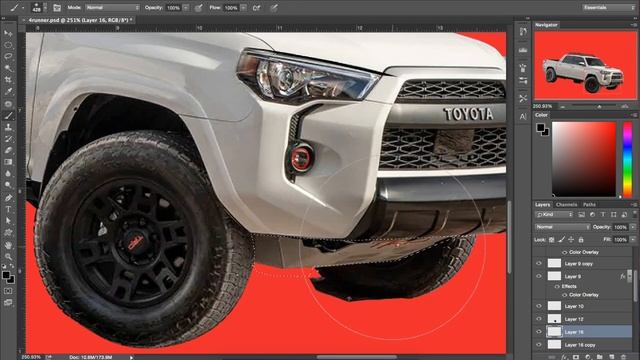
Task: Select the History Brush tool
Action: click(8, 139)
